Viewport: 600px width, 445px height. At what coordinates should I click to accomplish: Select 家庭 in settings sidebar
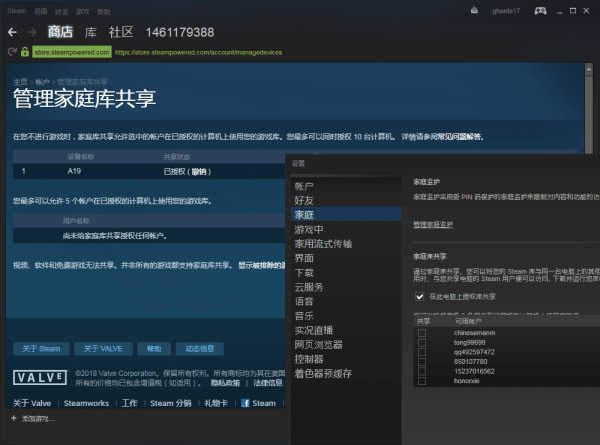point(346,214)
